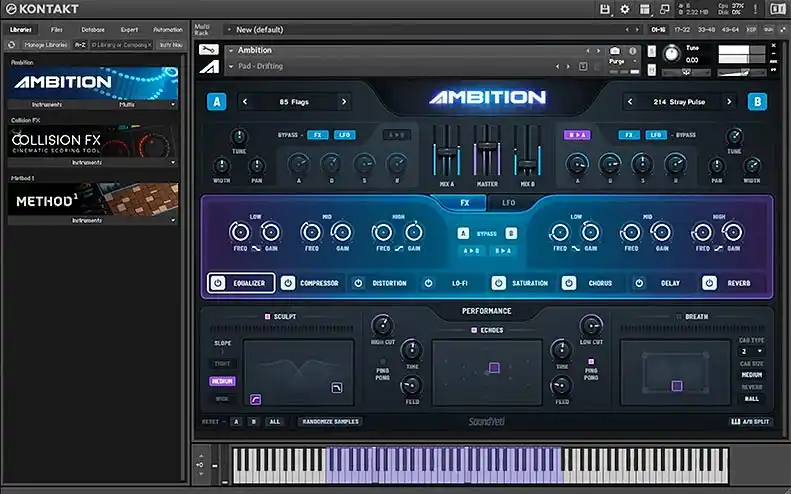Adjust the Mix B fader
791x494 pixels.
527,164
